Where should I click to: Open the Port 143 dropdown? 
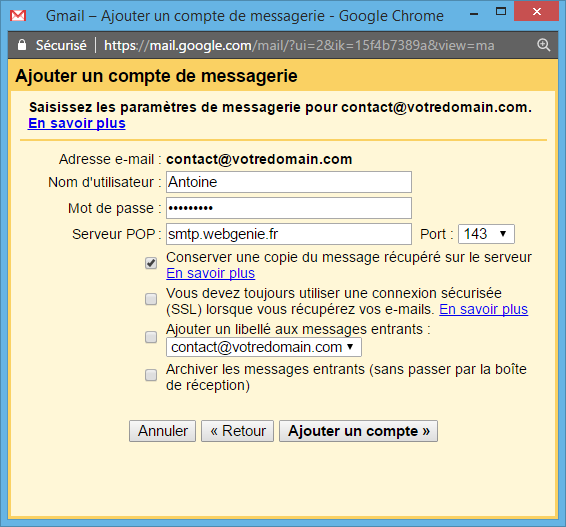(x=486, y=234)
